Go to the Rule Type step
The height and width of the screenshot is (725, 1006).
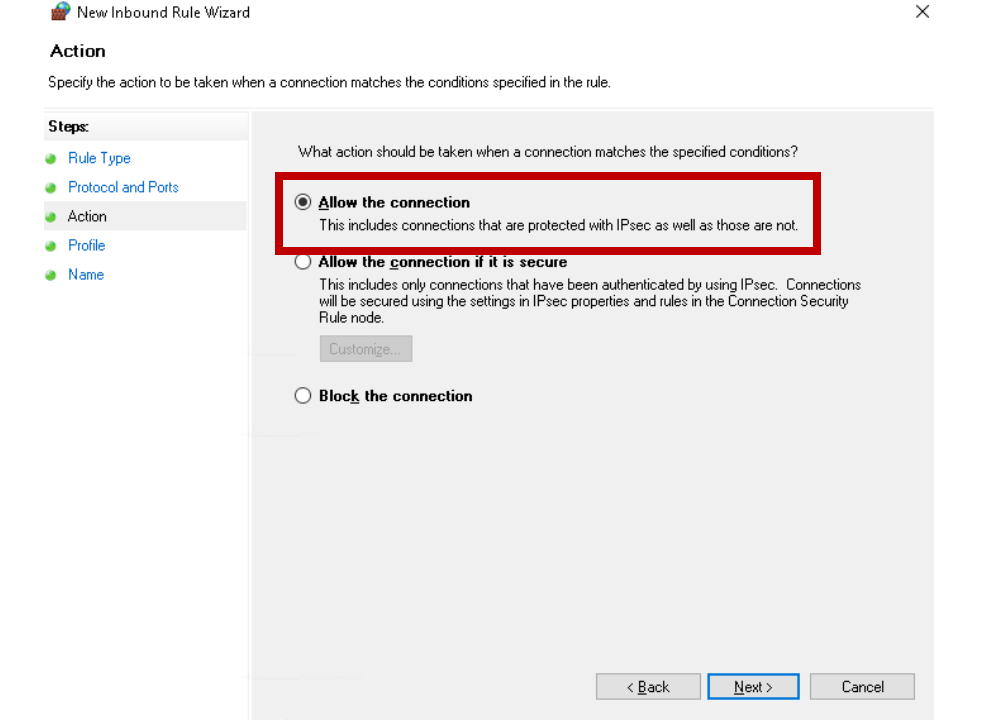point(99,158)
